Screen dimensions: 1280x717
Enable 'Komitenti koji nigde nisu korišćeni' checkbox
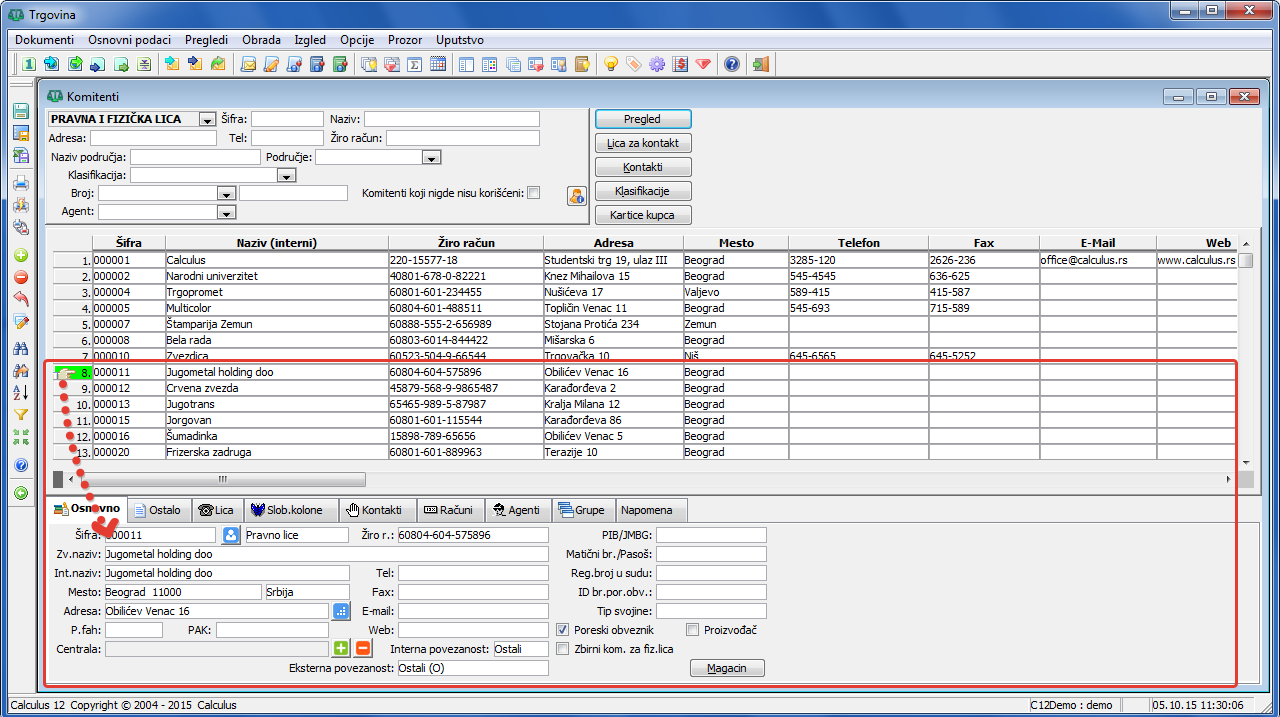tap(534, 193)
